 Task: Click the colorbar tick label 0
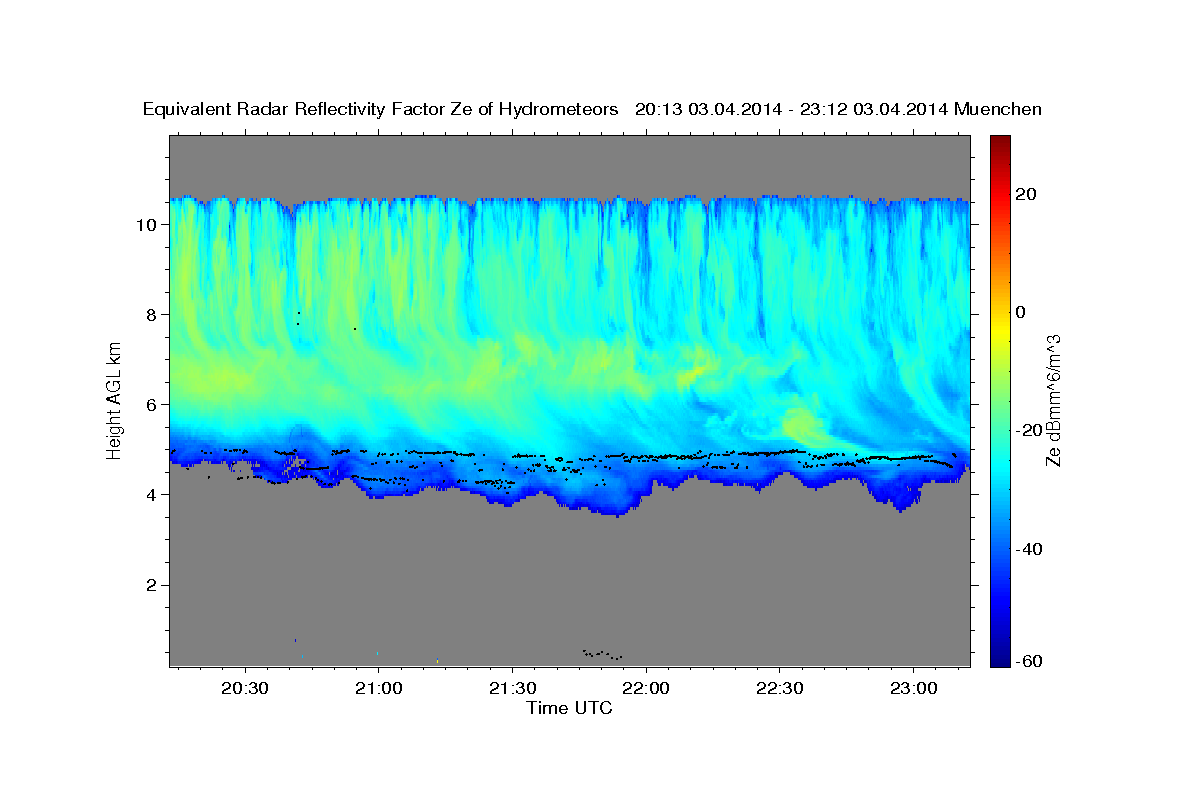[1021, 312]
